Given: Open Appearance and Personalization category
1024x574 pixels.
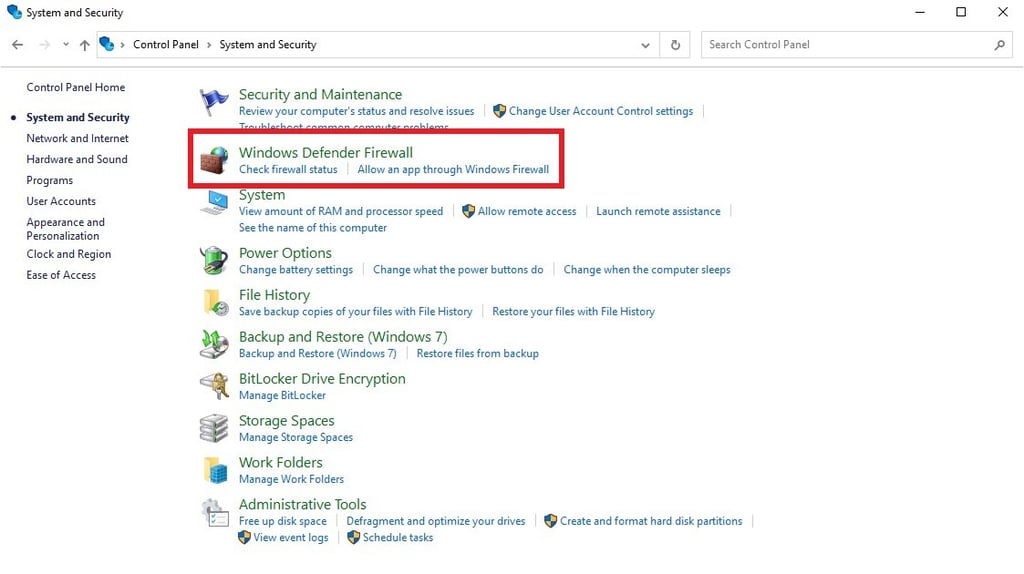Looking at the screenshot, I should click(65, 229).
